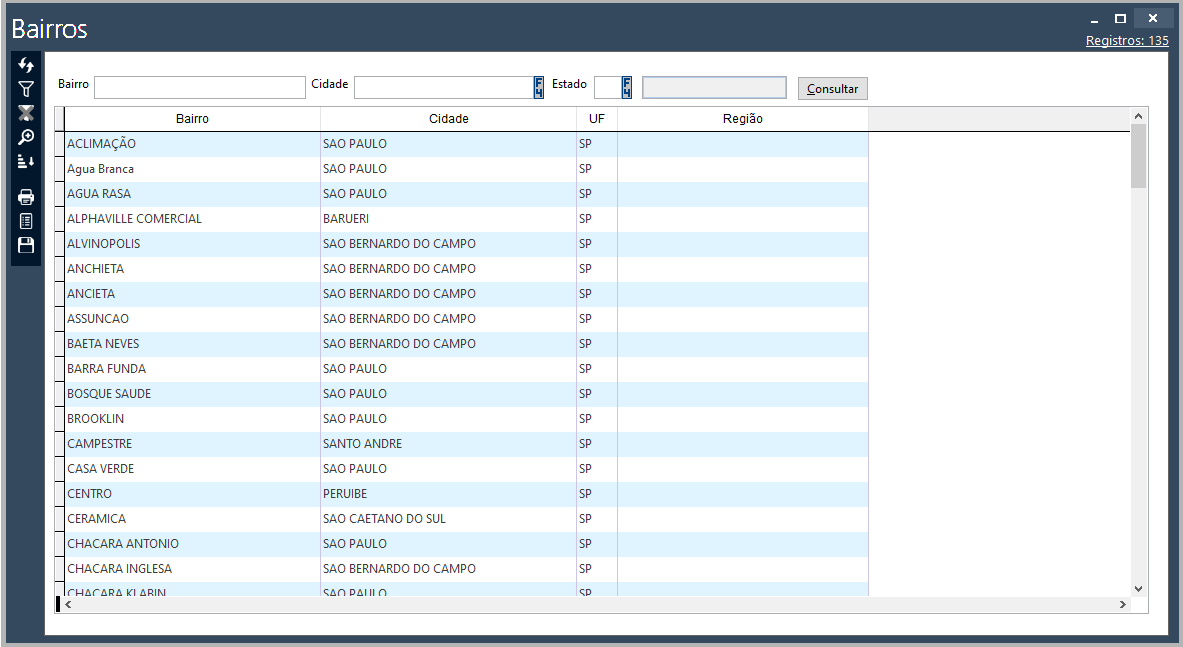
Task: Sort by the Cidade column header
Action: 448,119
